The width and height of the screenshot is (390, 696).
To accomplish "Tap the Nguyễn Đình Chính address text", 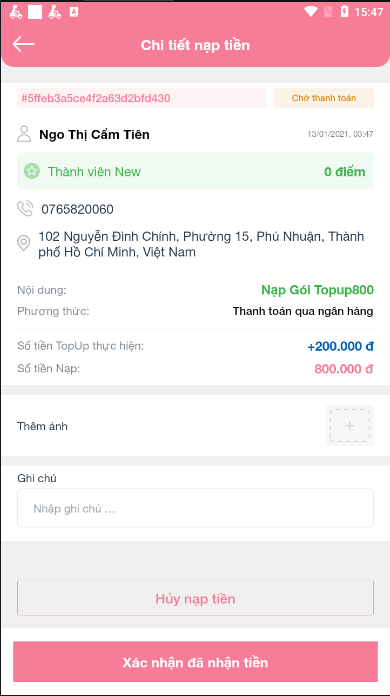I will [x=201, y=244].
